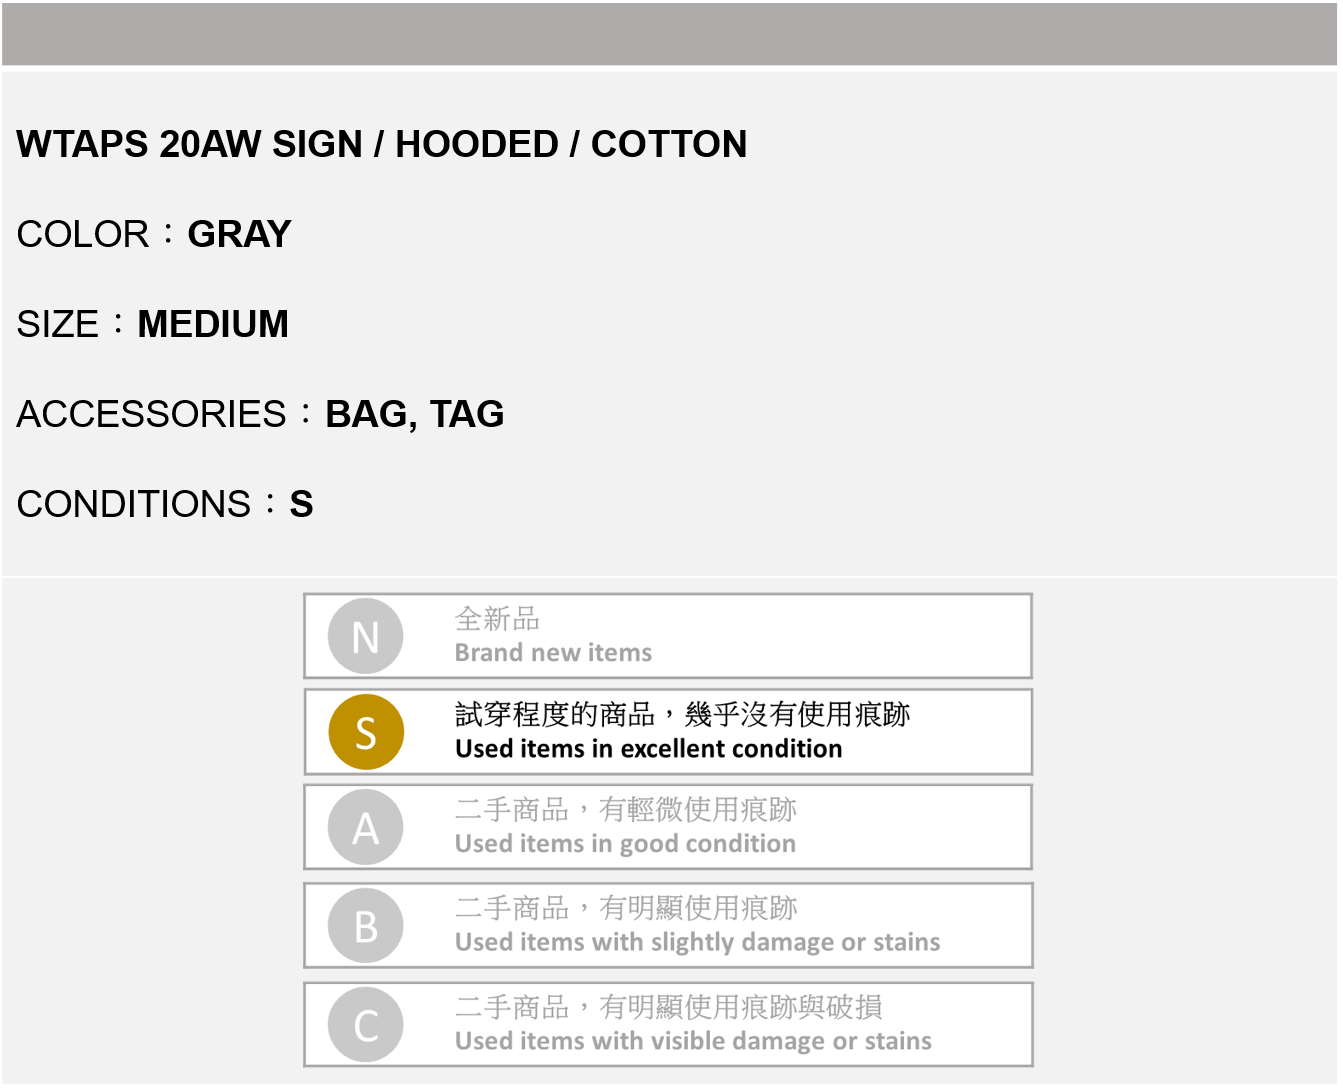The width and height of the screenshot is (1343, 1088).
Task: Click the "Brand new items" label
Action: coord(553,653)
